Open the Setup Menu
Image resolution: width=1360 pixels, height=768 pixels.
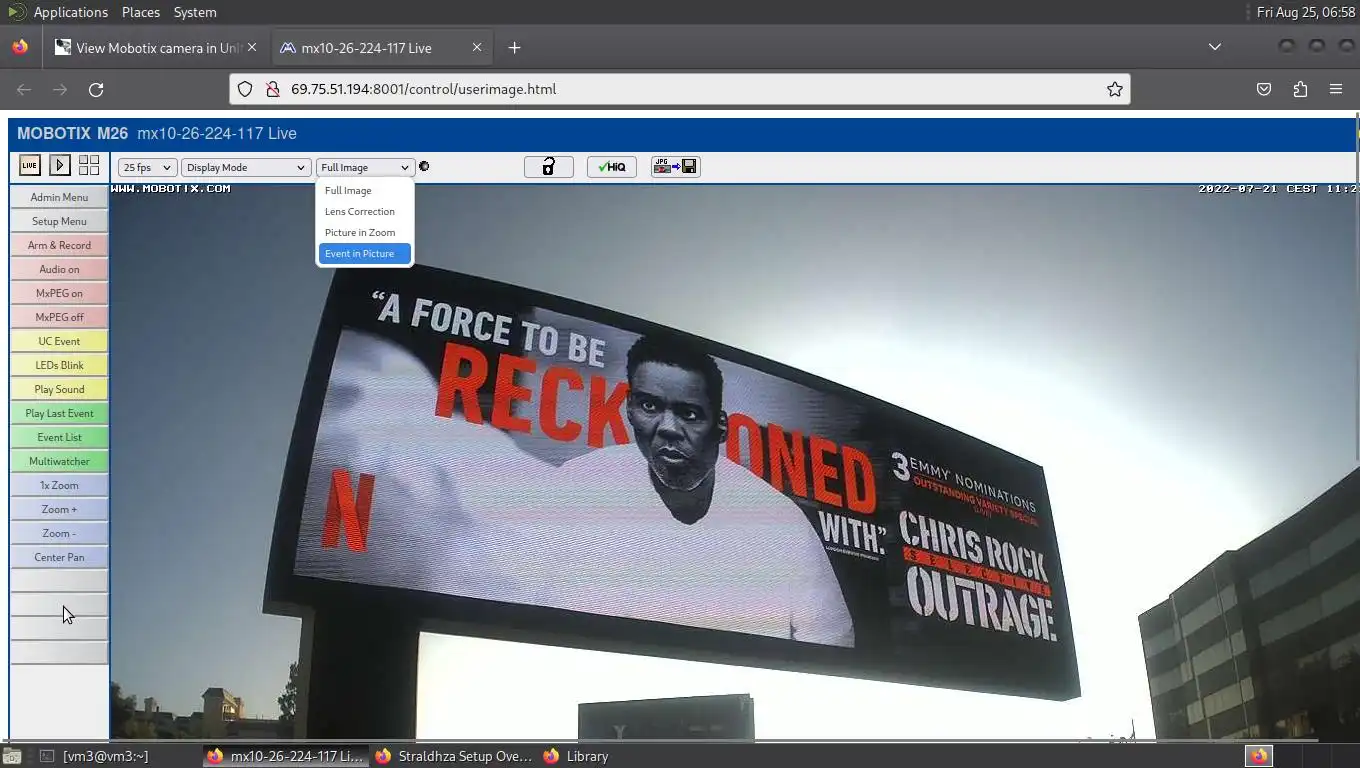click(59, 221)
